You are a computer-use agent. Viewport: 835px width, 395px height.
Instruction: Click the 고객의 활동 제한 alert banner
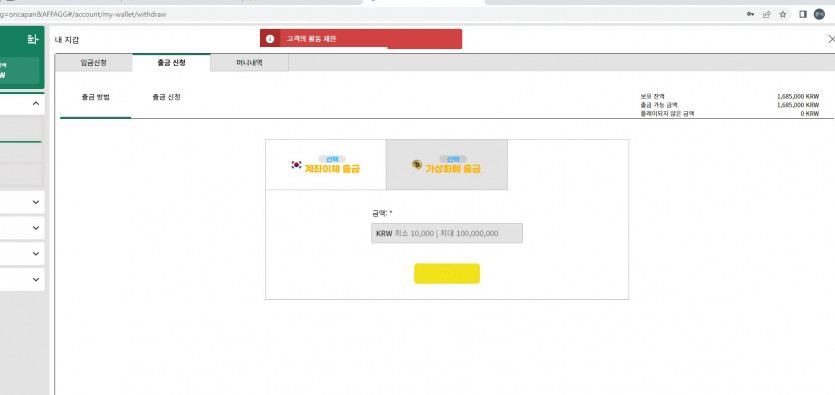[x=361, y=39]
